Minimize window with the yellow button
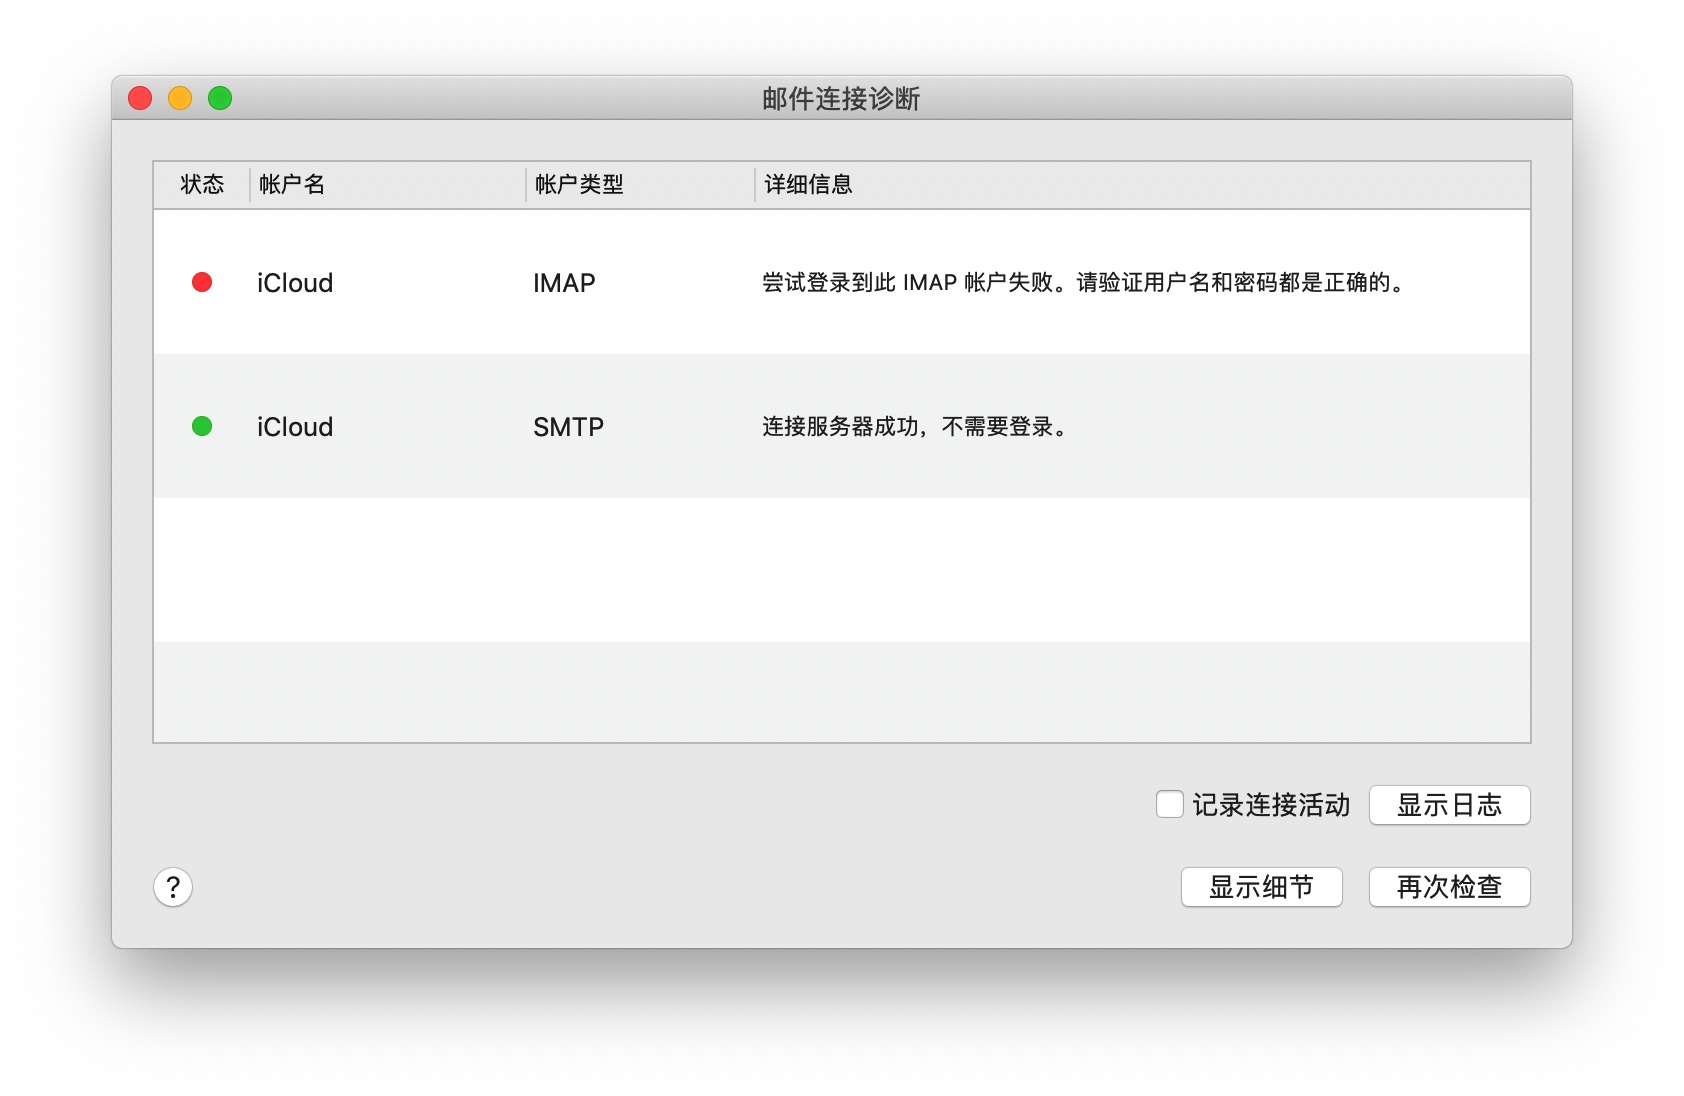This screenshot has height=1096, width=1684. tap(180, 98)
